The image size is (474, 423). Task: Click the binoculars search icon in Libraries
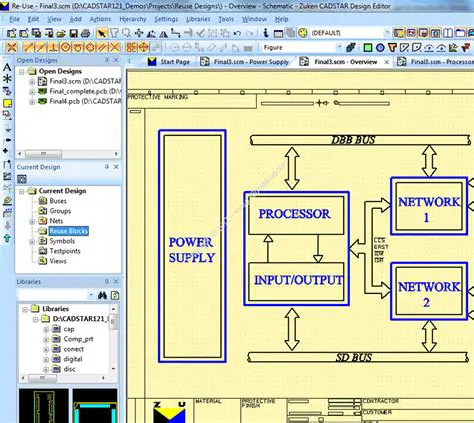click(102, 295)
